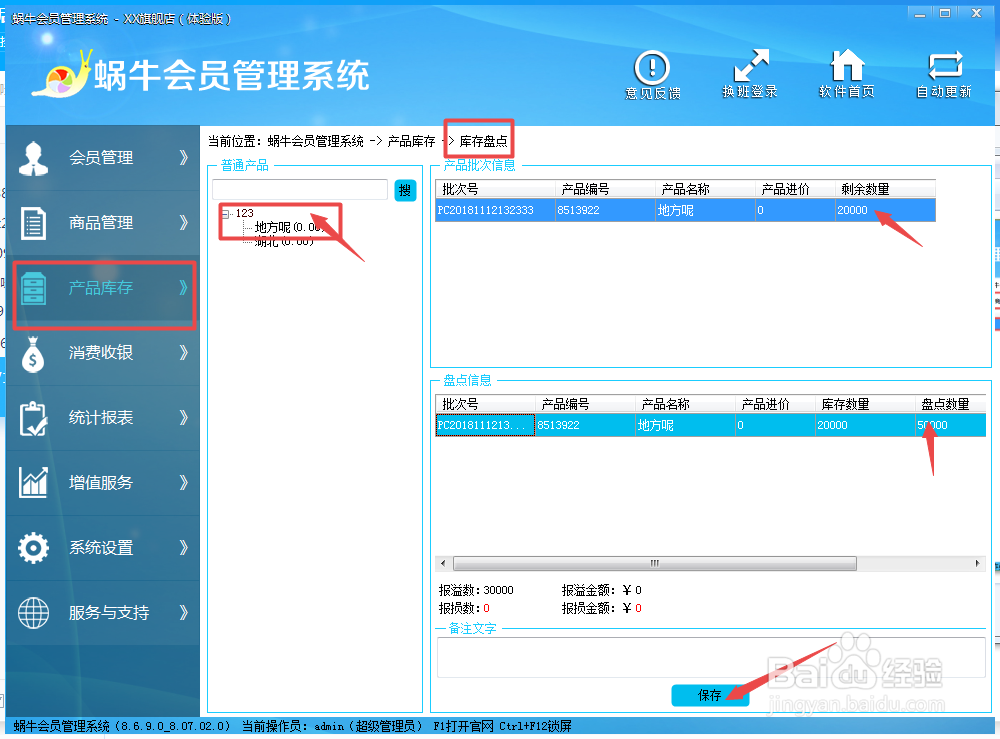
Task: Click 库存数量 column header
Action: point(865,404)
